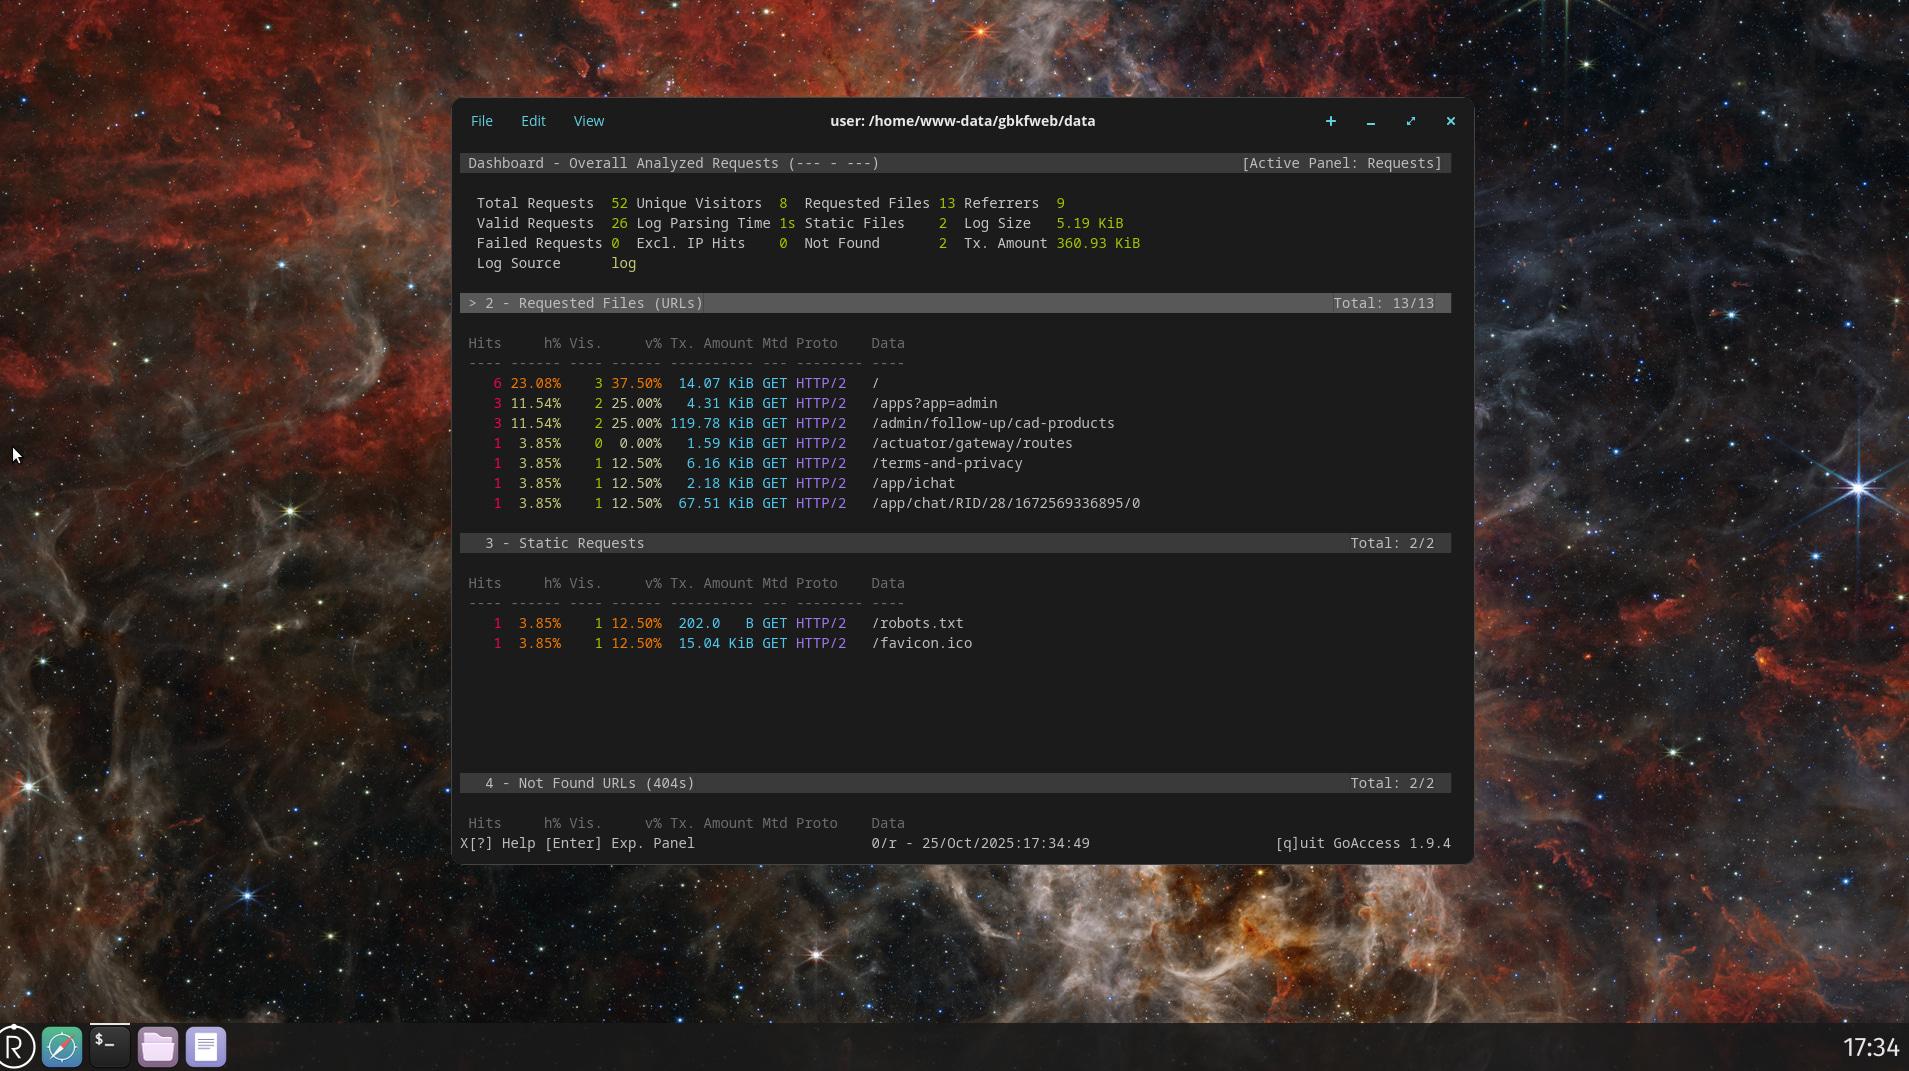Select the /admin/follow-up/cad-products row
The height and width of the screenshot is (1071, 1909).
tap(992, 423)
